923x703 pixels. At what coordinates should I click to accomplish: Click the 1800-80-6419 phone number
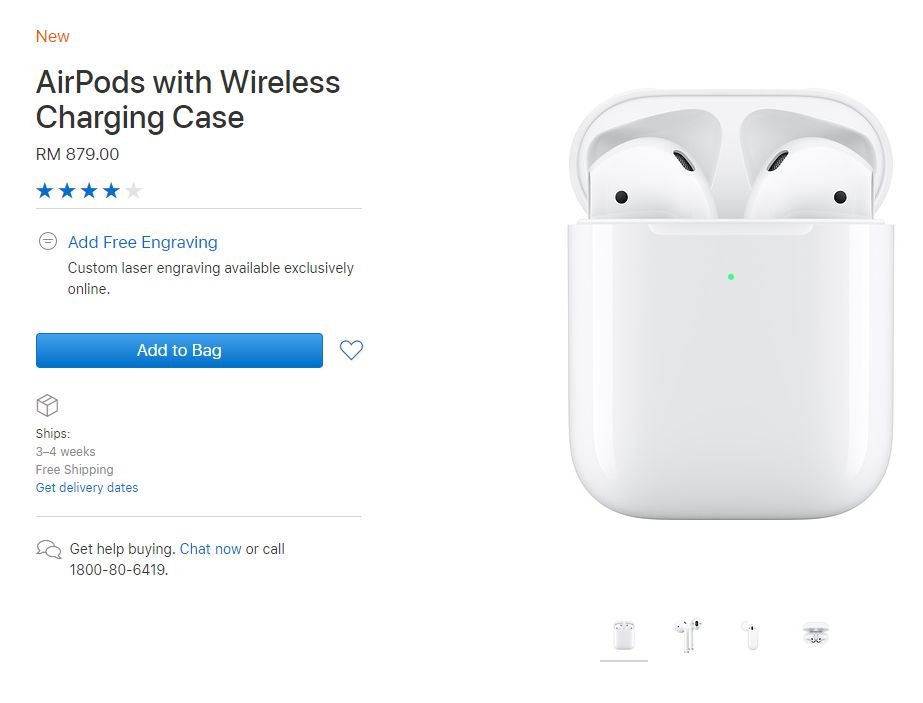click(x=118, y=570)
